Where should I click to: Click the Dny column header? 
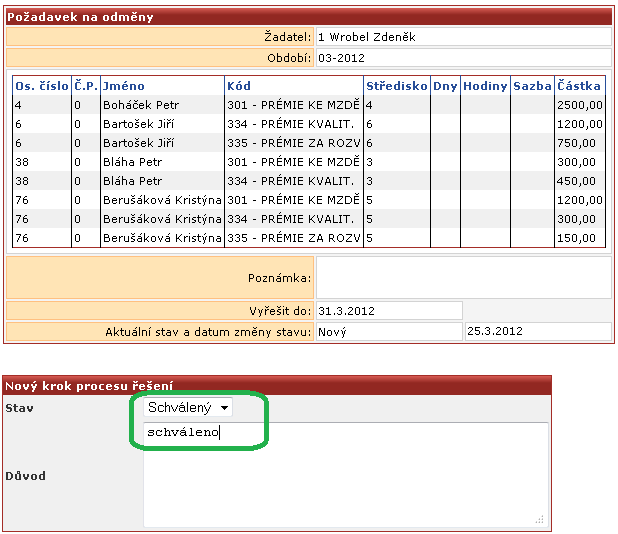pos(445,86)
